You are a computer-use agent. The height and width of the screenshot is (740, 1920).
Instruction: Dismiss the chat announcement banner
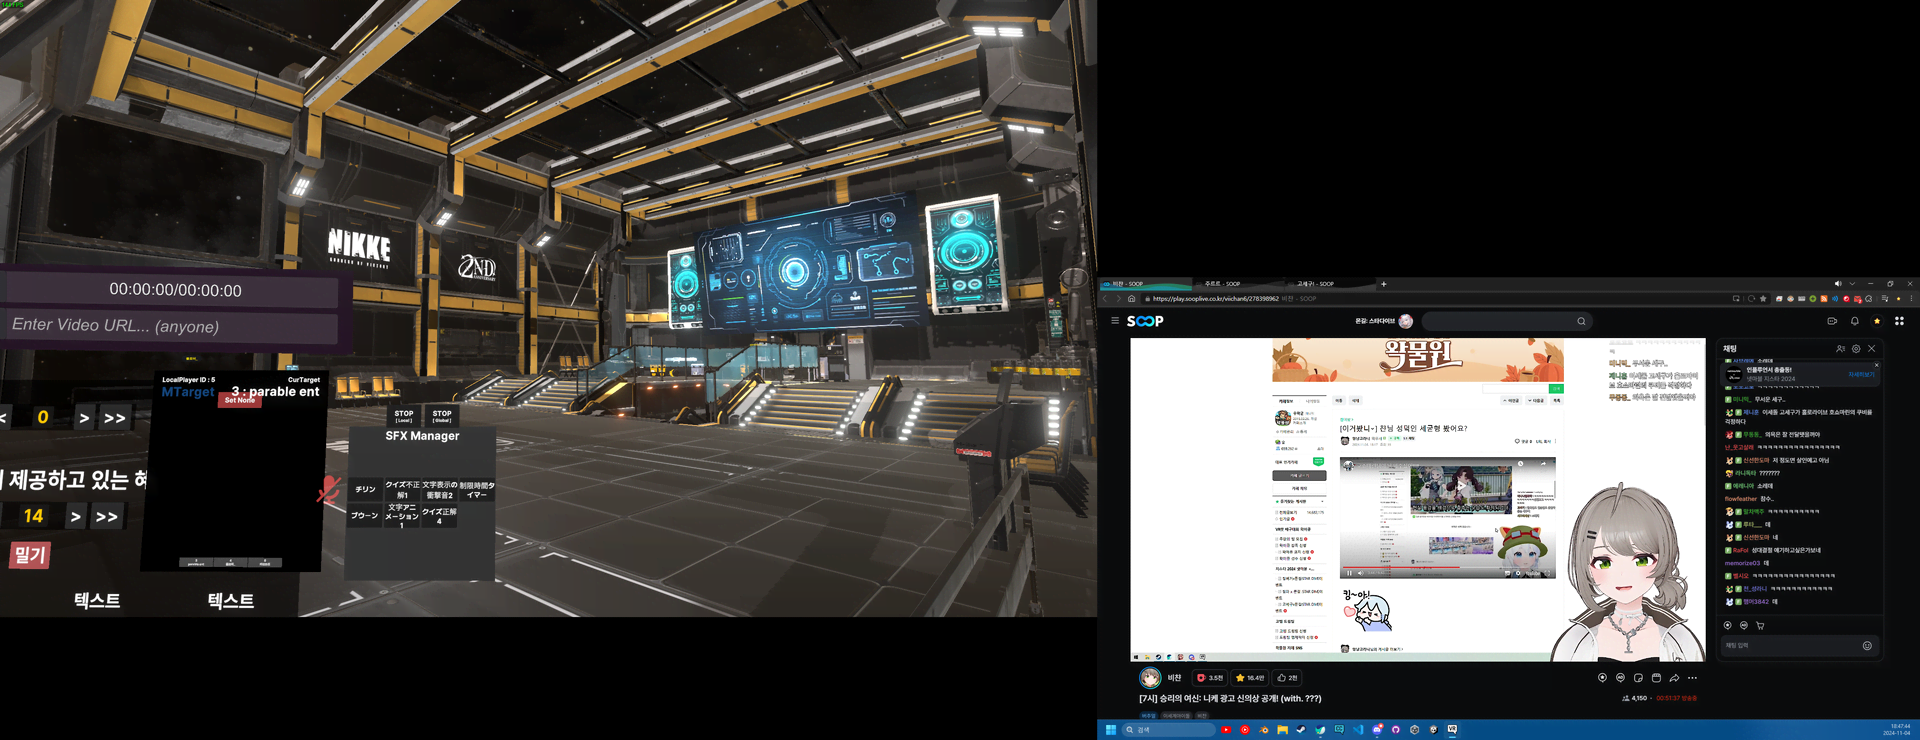click(x=1876, y=365)
